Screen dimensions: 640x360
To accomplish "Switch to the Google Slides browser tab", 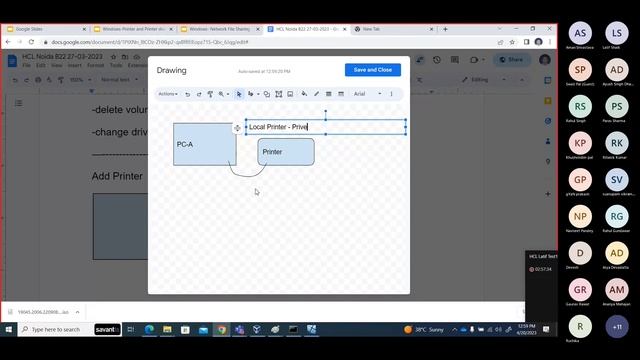I will tap(46, 29).
